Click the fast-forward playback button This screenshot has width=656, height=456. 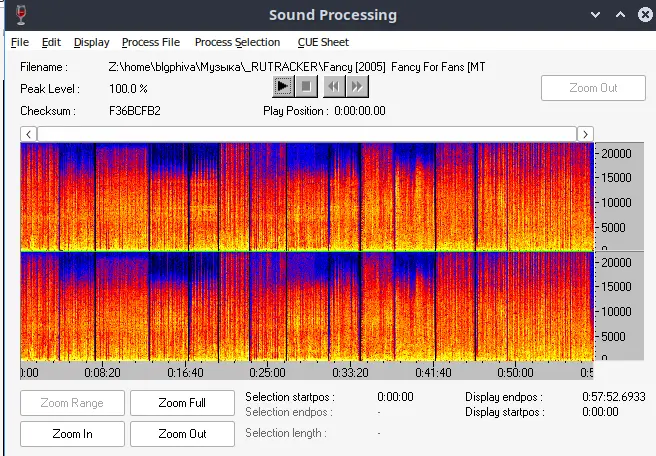point(357,87)
